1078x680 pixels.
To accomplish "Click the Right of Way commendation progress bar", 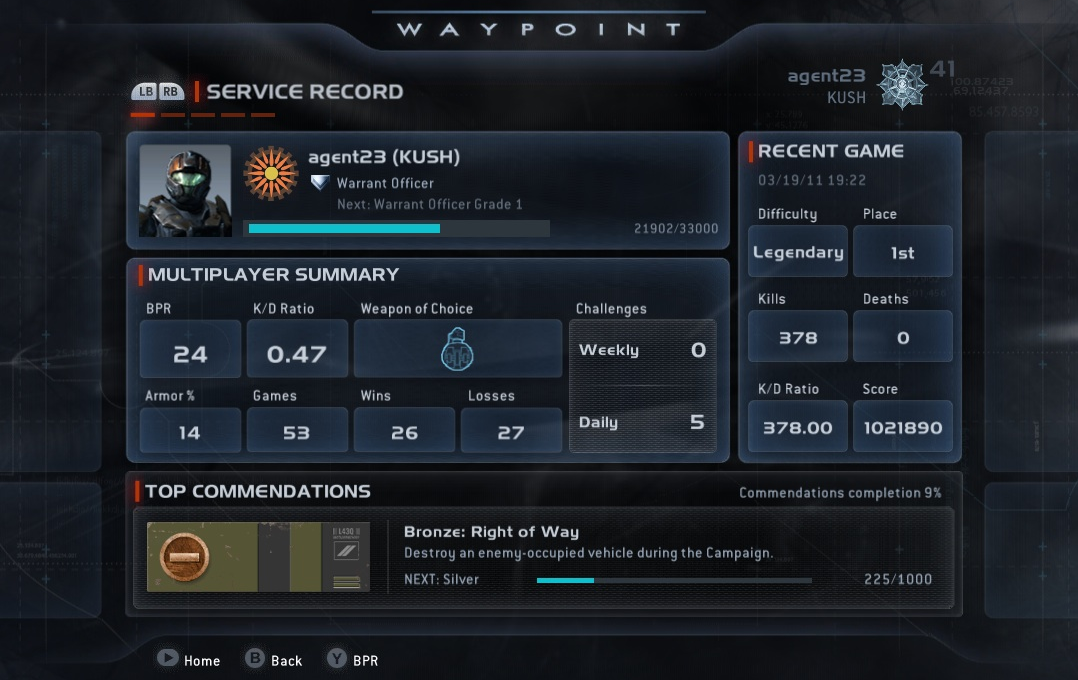I will [674, 580].
